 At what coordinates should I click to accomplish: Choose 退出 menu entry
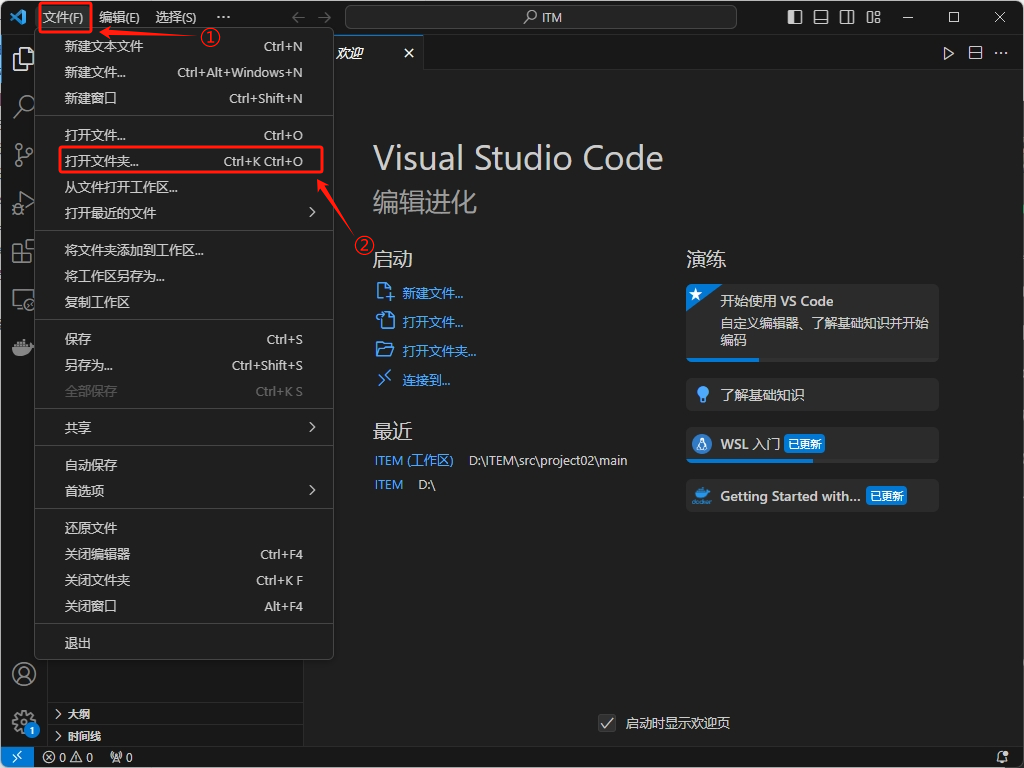click(x=184, y=643)
